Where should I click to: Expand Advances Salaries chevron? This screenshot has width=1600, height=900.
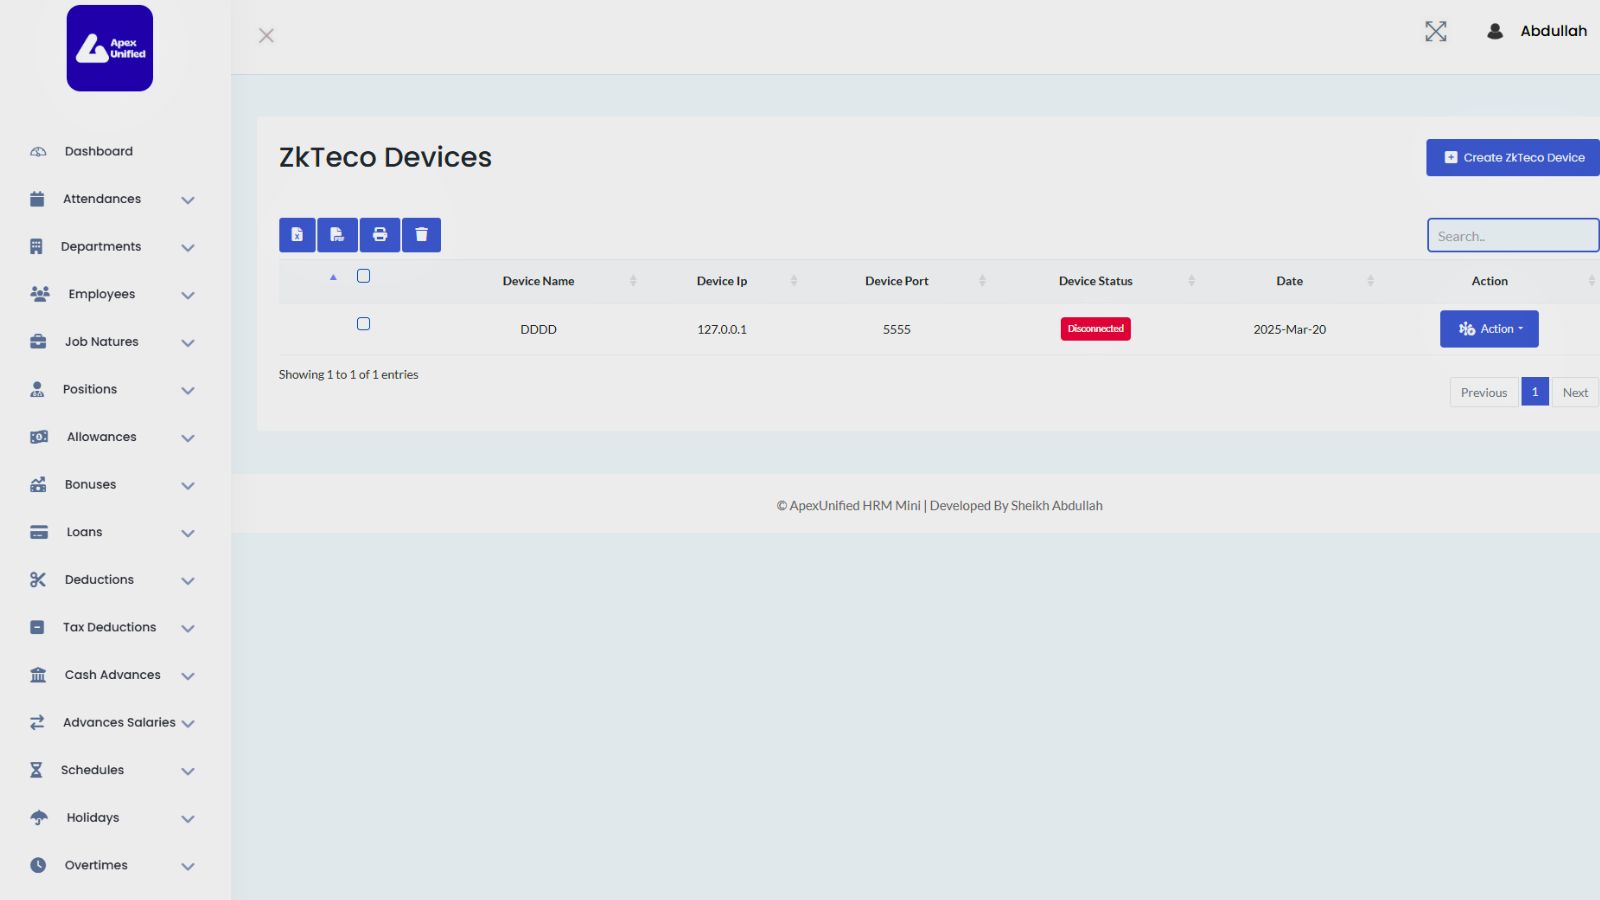[x=187, y=724]
